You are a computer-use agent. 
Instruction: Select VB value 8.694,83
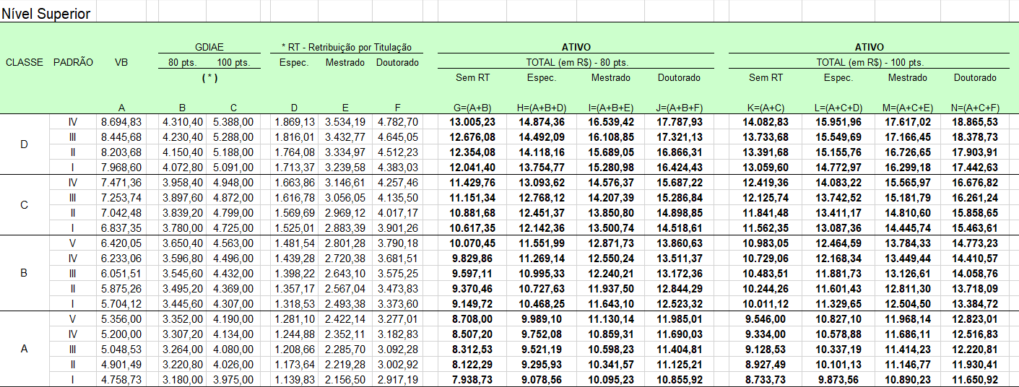pos(122,121)
